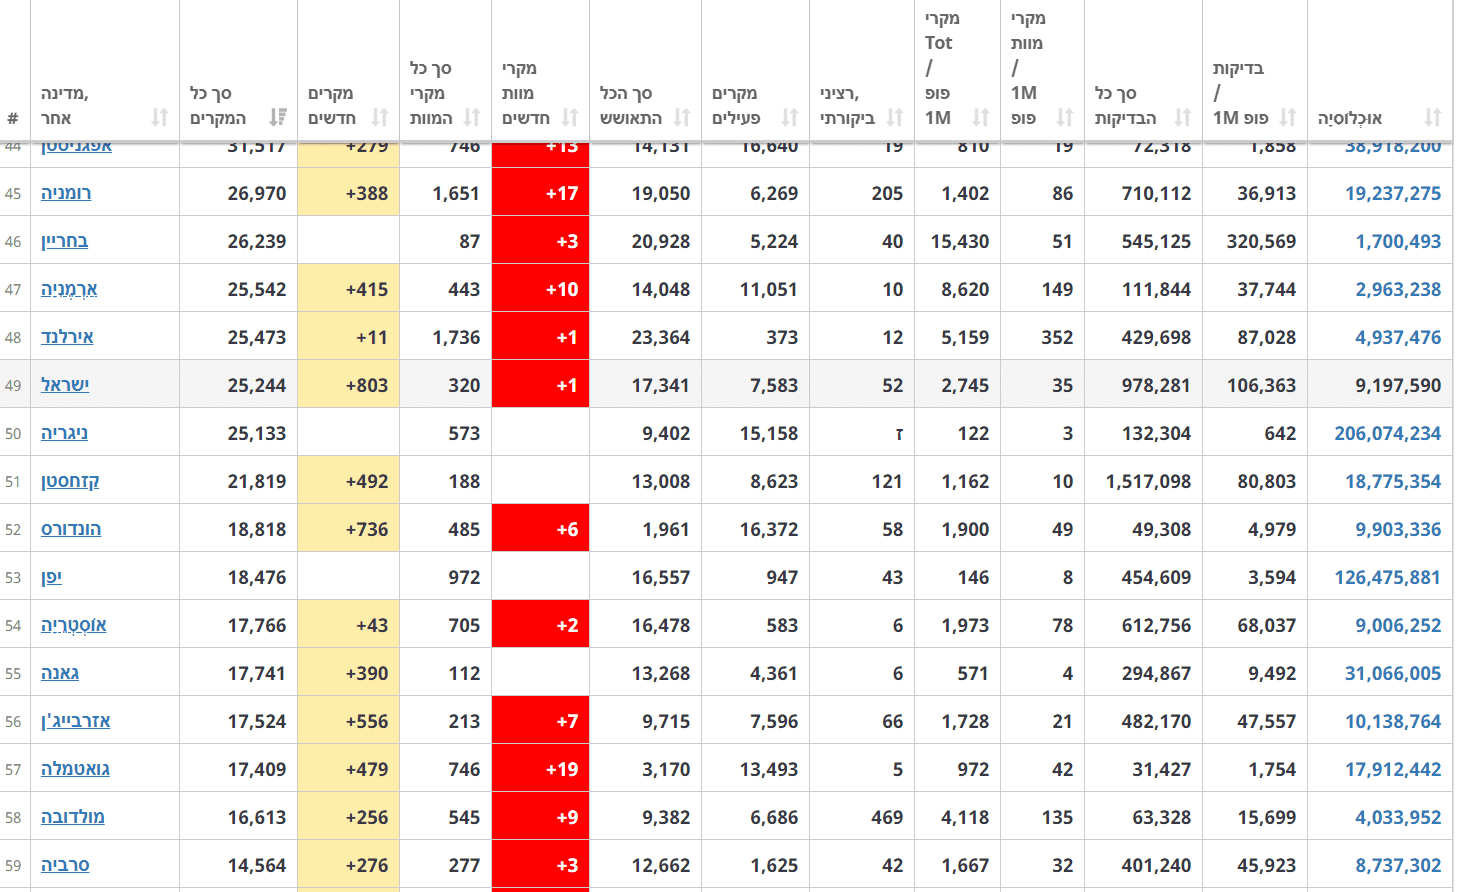Select Israel's total cases value 25,244
1468x892 pixels.
[257, 385]
